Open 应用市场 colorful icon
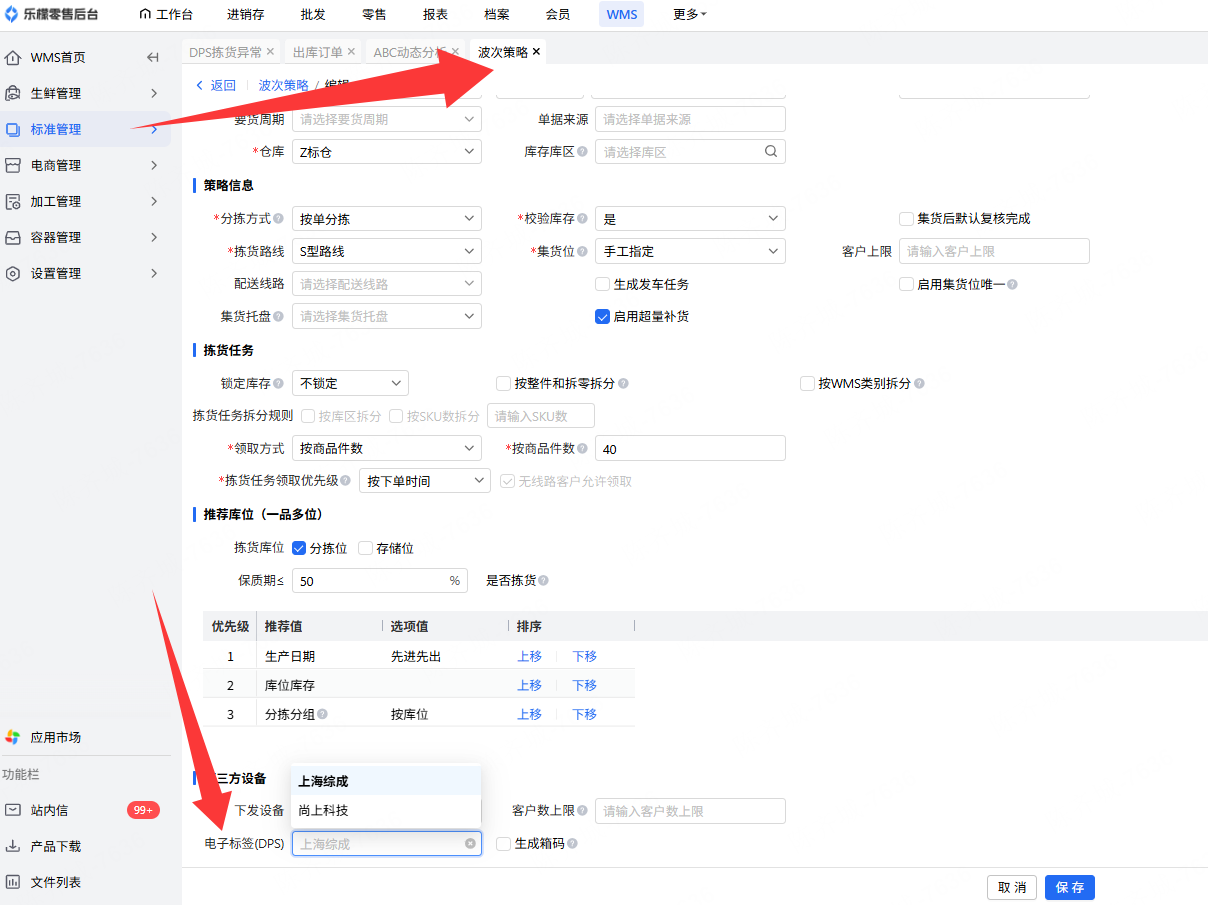 [13, 737]
